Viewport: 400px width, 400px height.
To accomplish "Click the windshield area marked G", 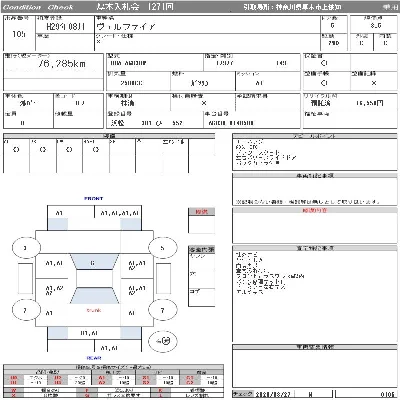I will coord(94,263).
